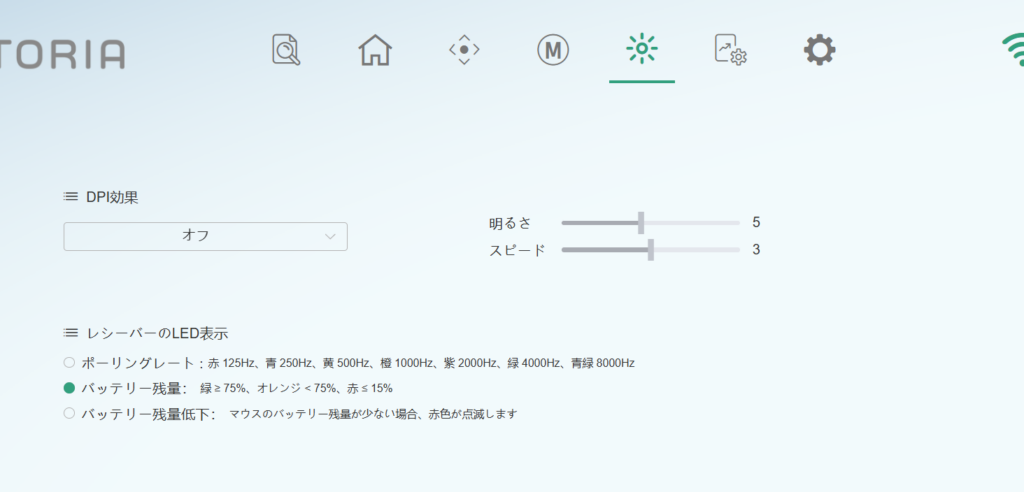Viewport: 1024px width, 492px height.
Task: Select the バッテリー残量低下 radio button
Action: click(69, 413)
